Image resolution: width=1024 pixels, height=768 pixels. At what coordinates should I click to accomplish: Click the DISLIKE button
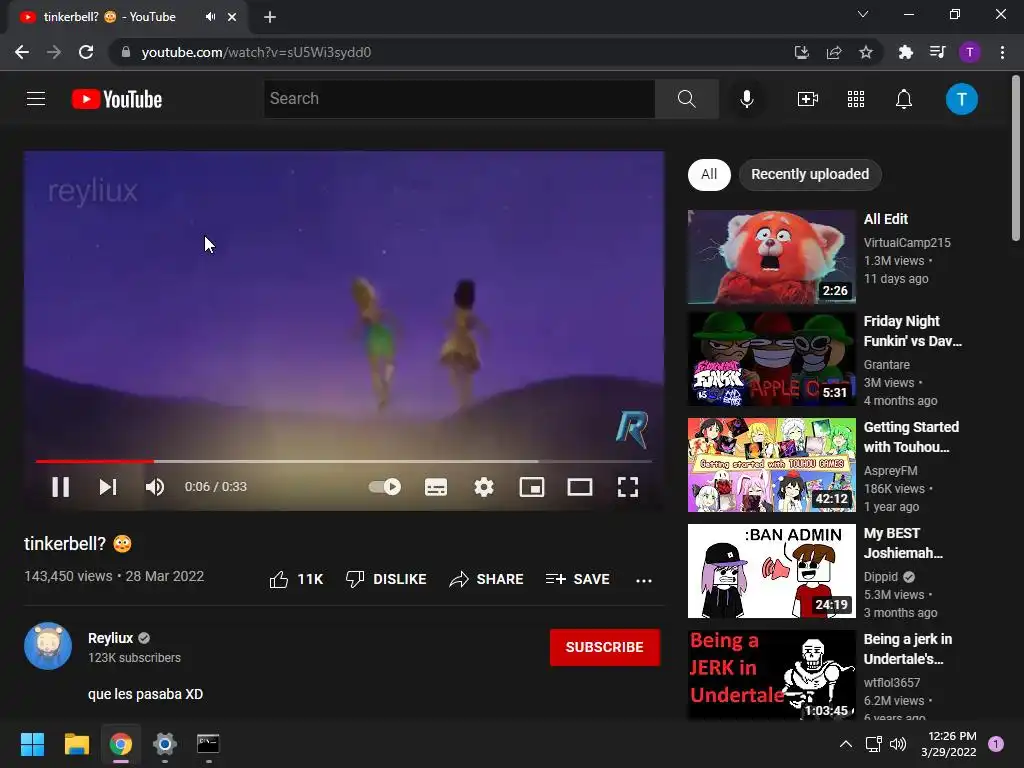point(386,579)
